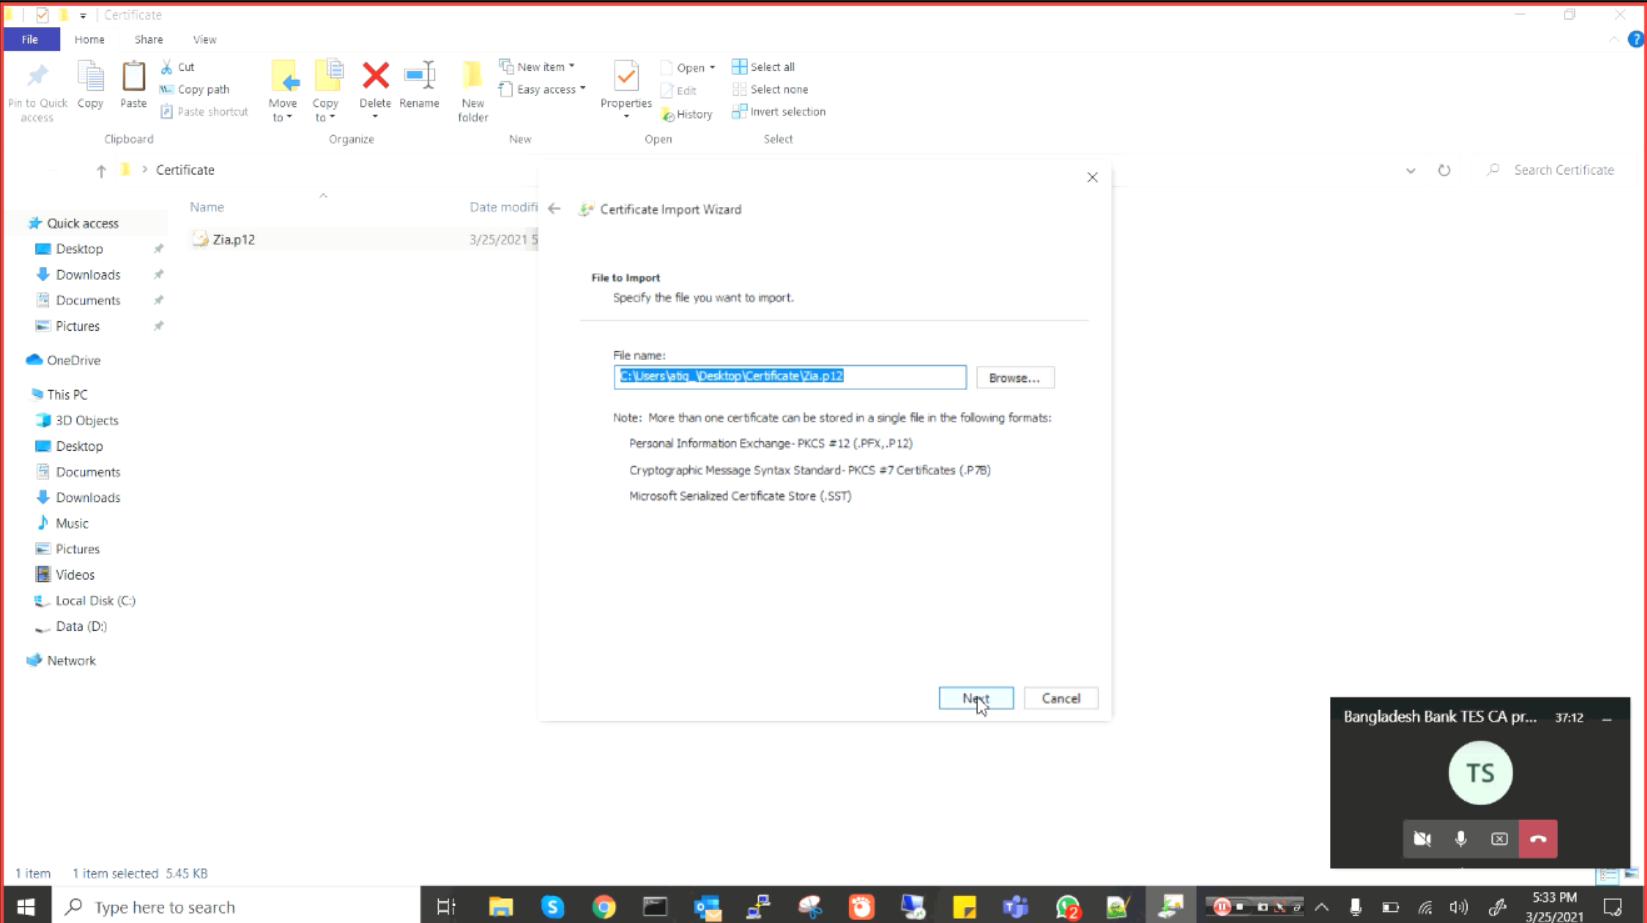Image resolution: width=1647 pixels, height=923 pixels.
Task: Switch to the View tab
Action: click(x=205, y=39)
